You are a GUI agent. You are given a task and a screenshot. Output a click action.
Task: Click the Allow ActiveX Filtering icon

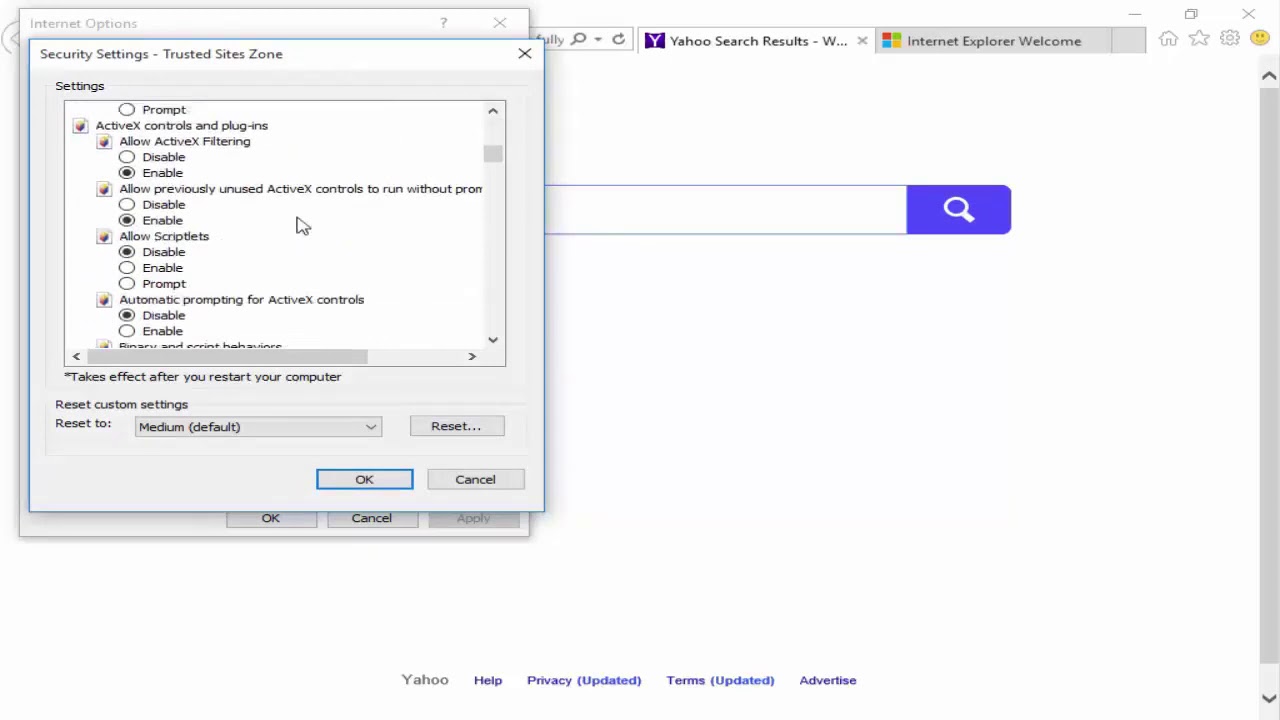104,142
